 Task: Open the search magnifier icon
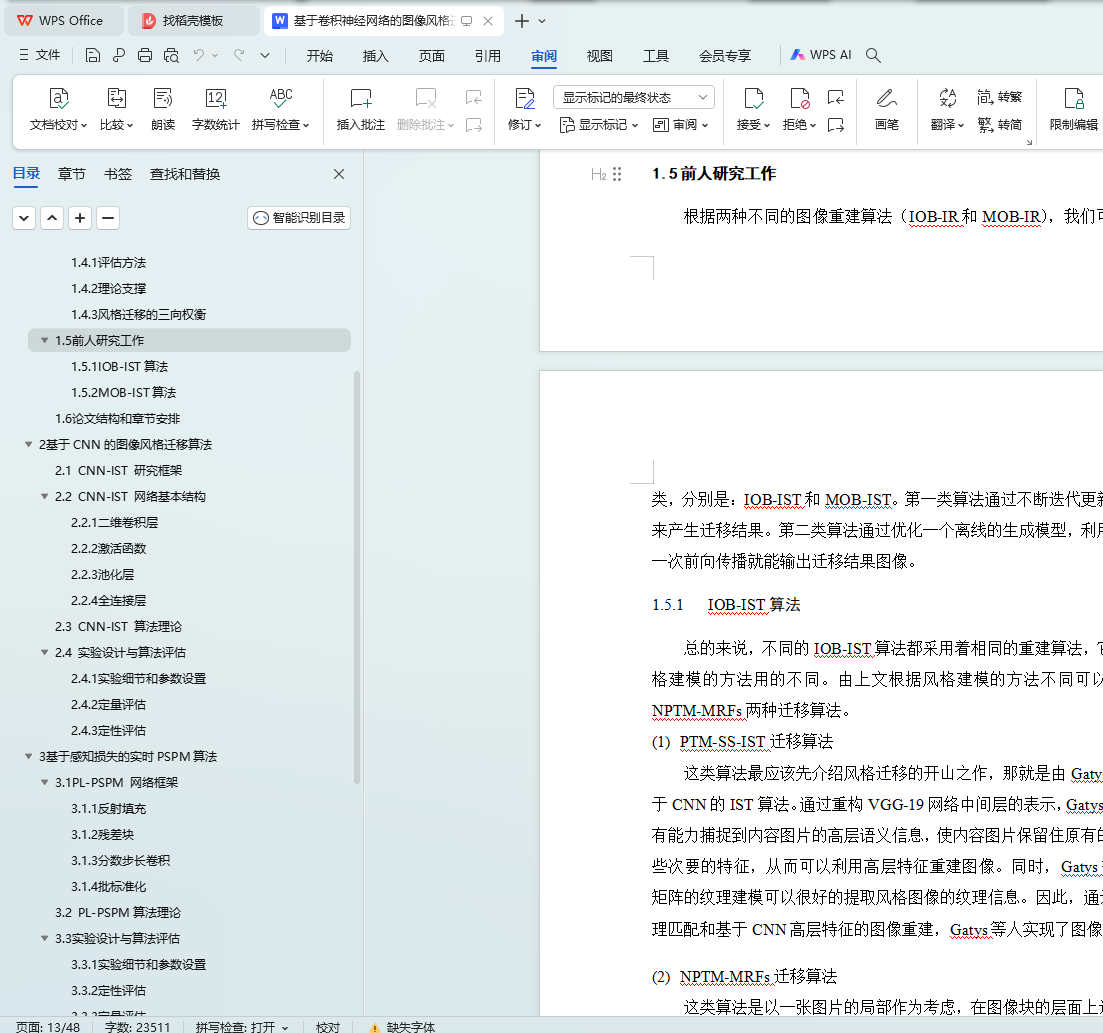[873, 55]
